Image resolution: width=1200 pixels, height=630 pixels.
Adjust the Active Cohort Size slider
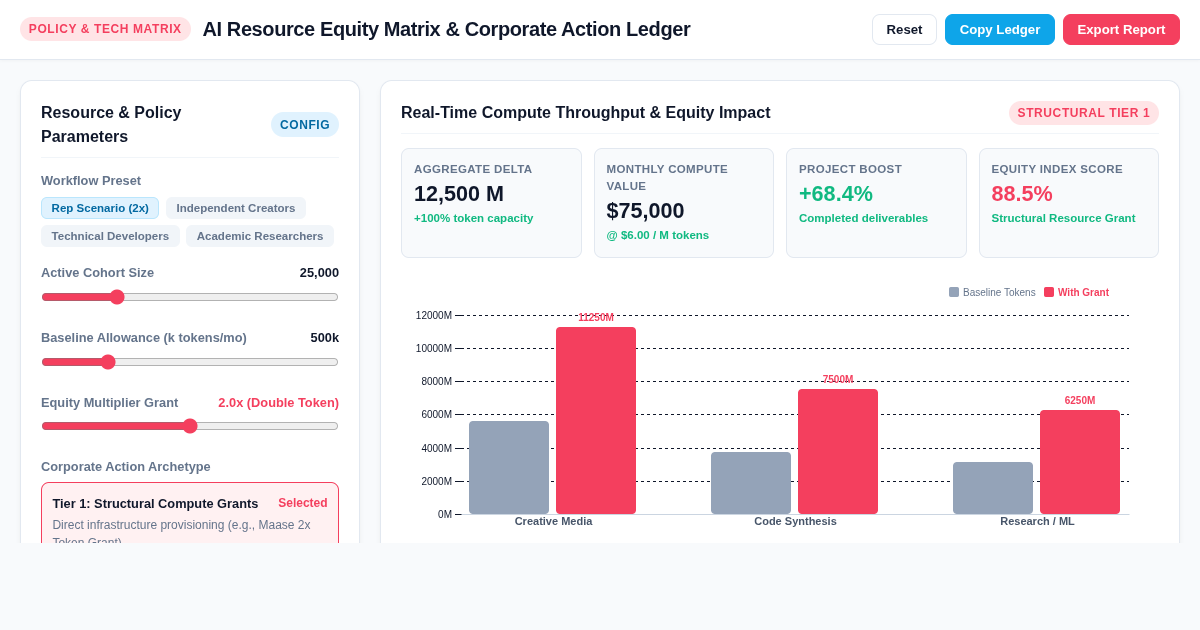click(x=190, y=297)
